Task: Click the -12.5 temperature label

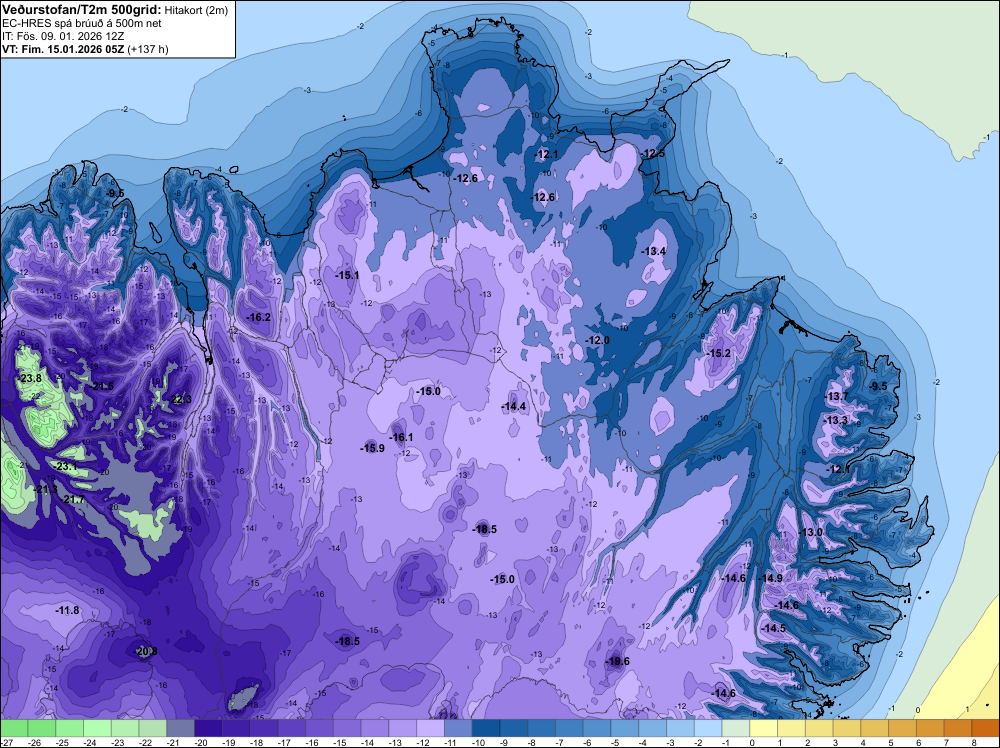Action: click(653, 153)
